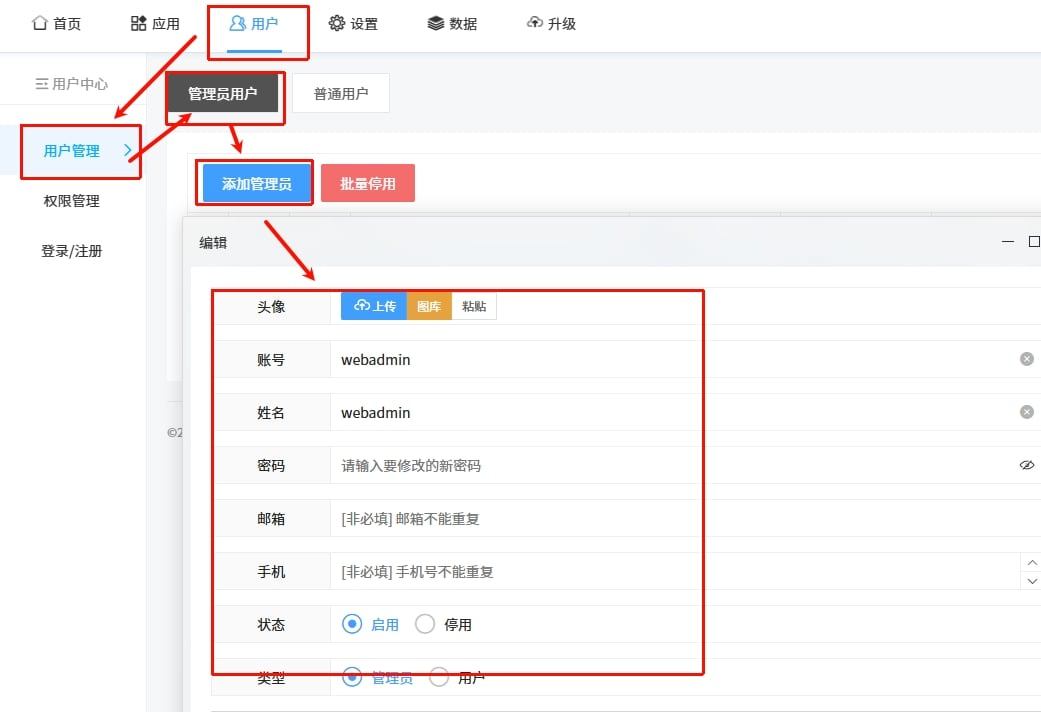Click the apps grid icon beside 应用

click(138, 23)
